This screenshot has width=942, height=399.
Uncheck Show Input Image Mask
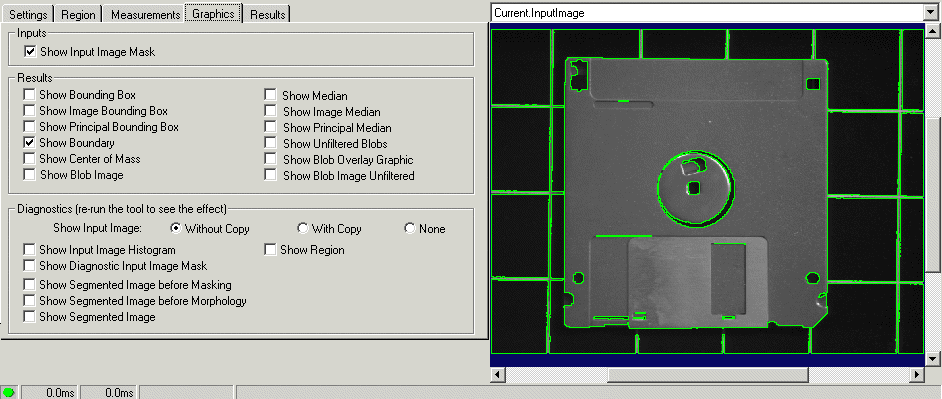pos(30,52)
